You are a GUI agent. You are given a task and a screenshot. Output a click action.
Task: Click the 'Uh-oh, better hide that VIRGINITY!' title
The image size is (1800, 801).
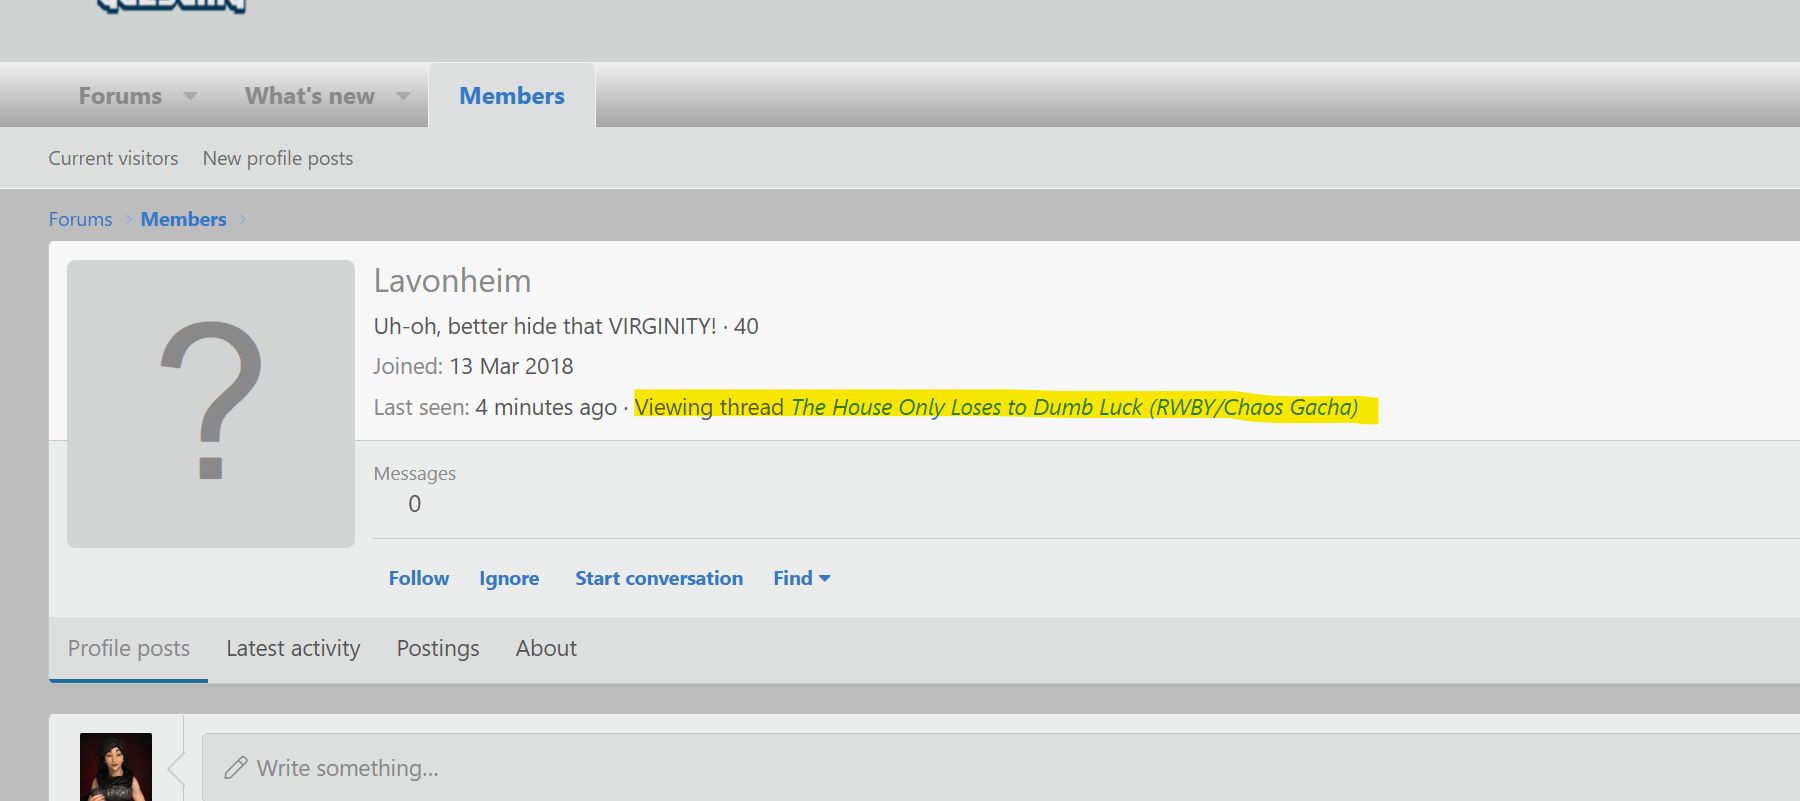click(x=545, y=326)
